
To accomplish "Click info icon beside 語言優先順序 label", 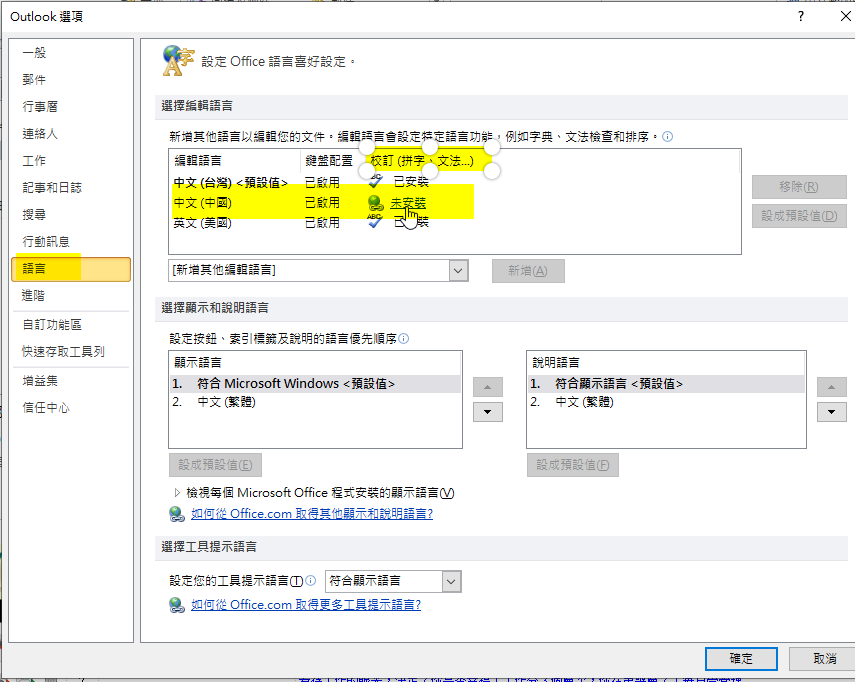I will pos(404,339).
